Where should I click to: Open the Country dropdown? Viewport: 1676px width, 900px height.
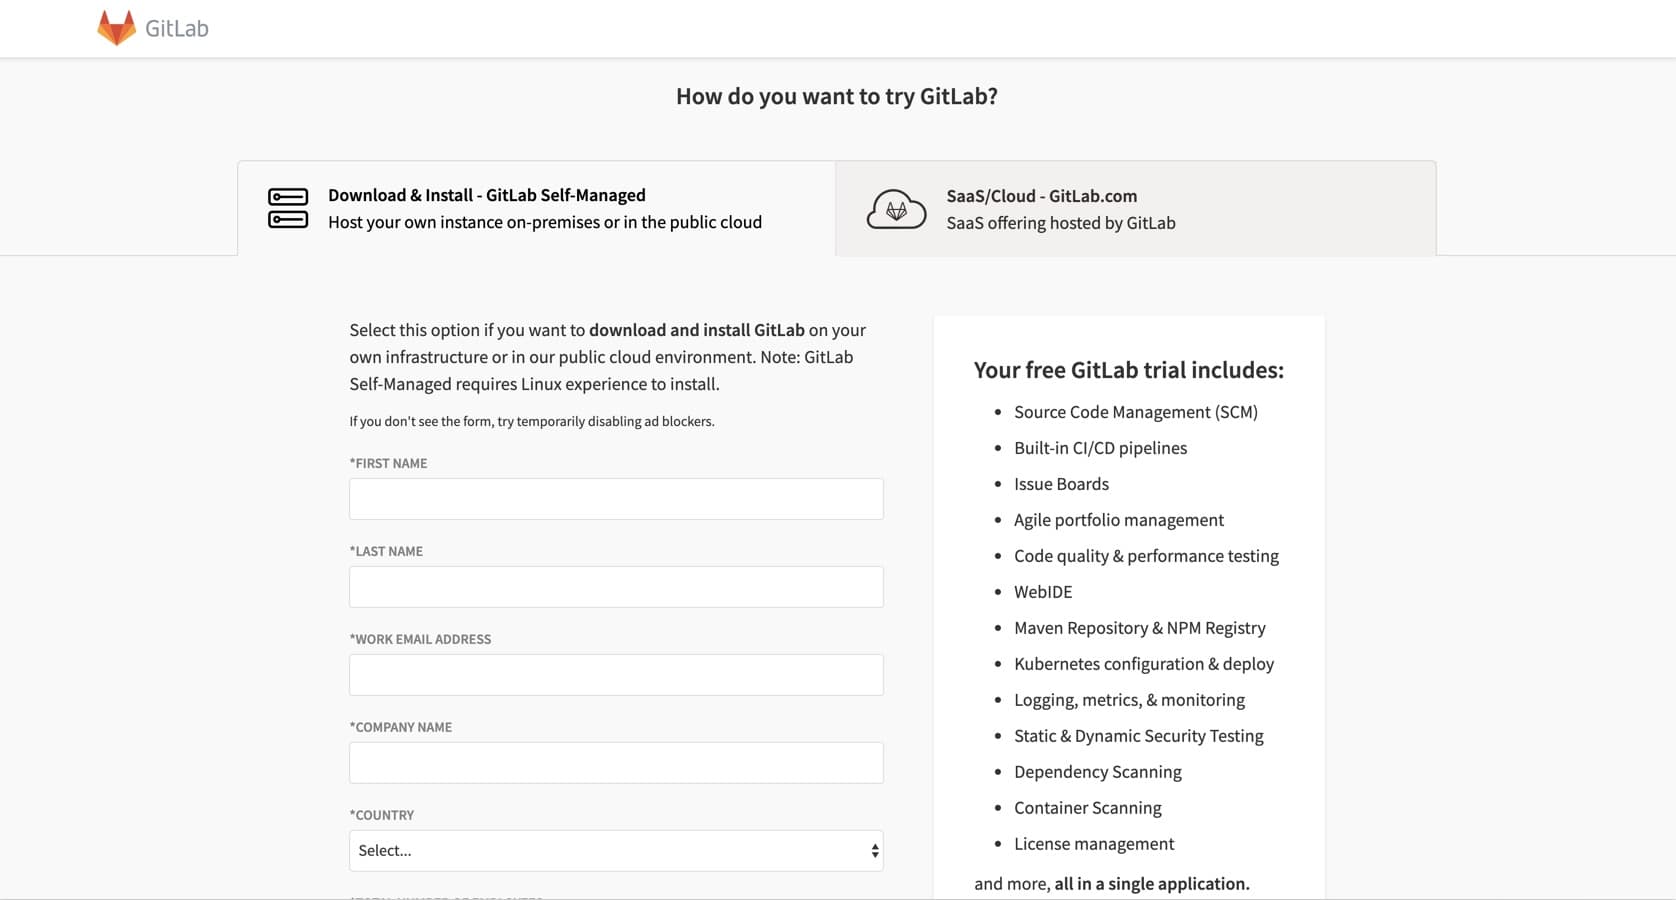click(x=616, y=851)
